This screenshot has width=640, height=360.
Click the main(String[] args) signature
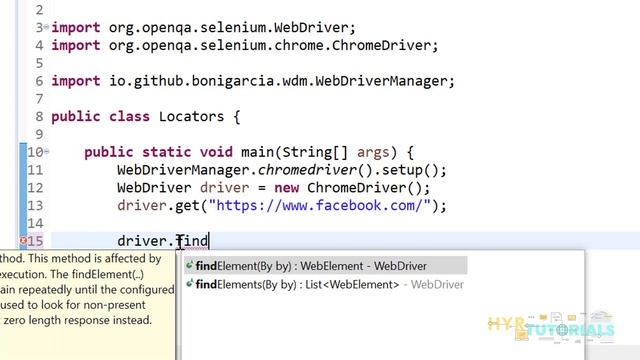click(x=319, y=152)
